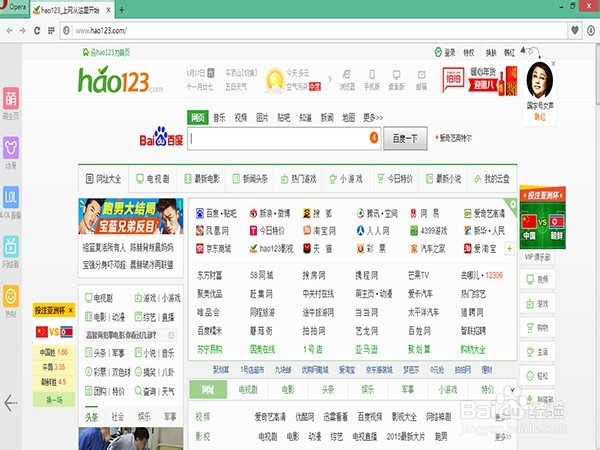This screenshot has width=600, height=450.
Task: Select the 网页 search tab
Action: (197, 117)
